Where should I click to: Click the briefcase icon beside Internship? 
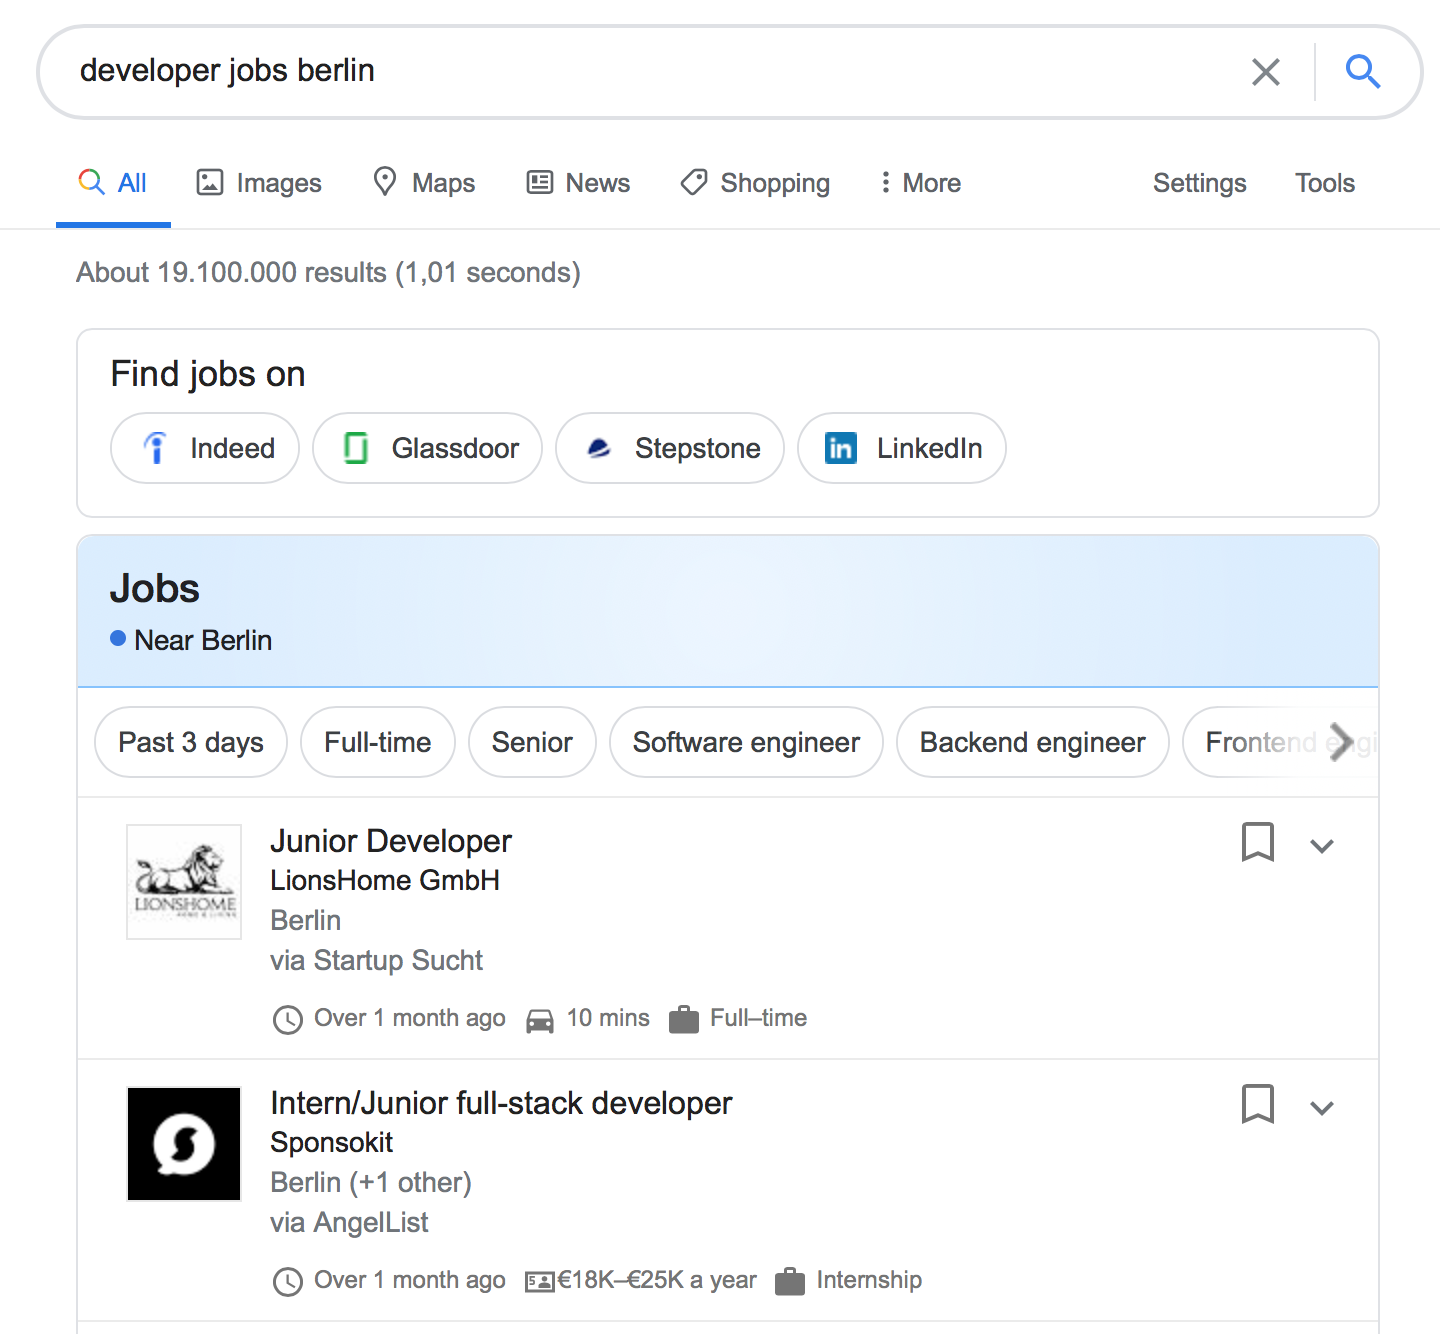[x=790, y=1281]
